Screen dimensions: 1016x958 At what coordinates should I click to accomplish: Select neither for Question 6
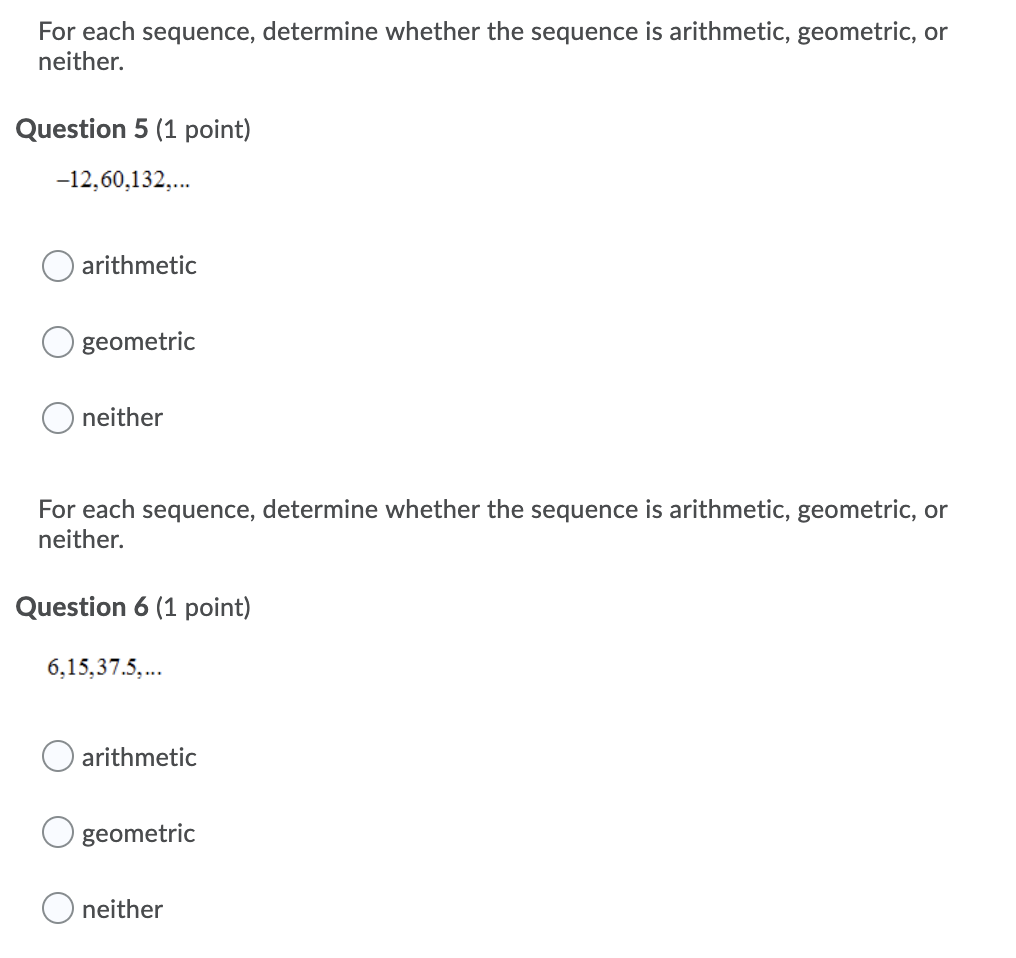pyautogui.click(x=57, y=909)
